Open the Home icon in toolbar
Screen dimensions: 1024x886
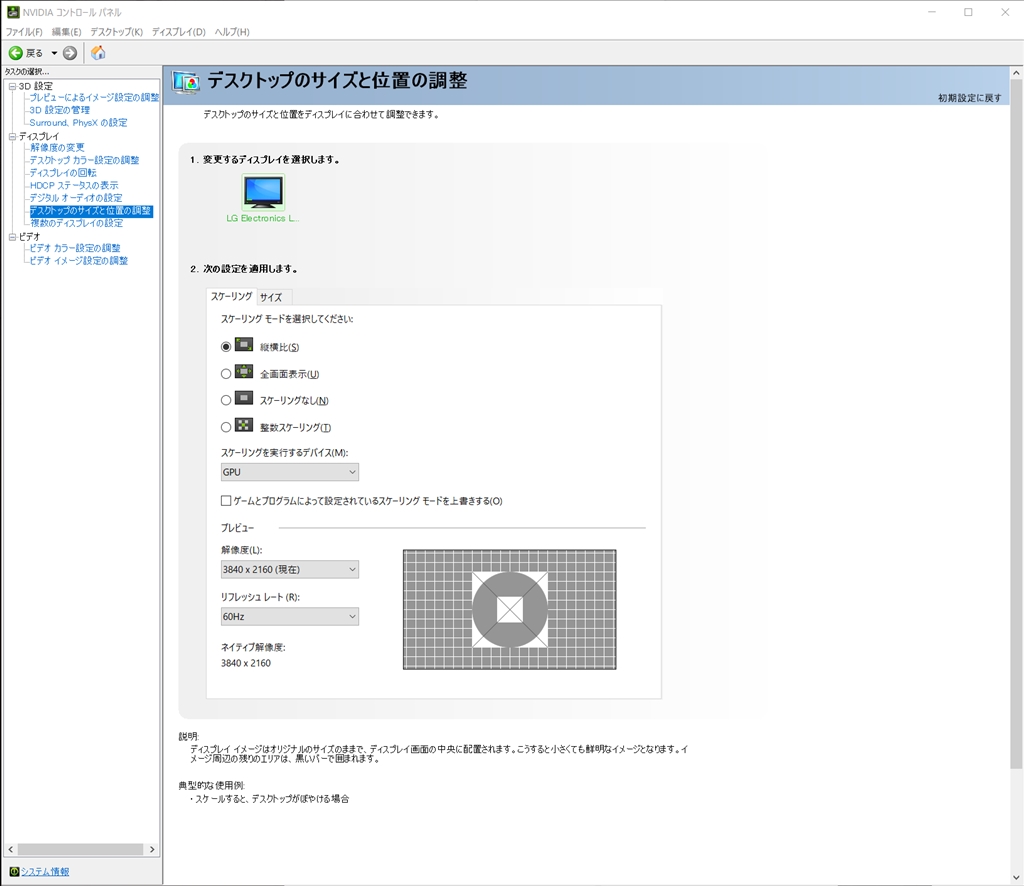[98, 53]
